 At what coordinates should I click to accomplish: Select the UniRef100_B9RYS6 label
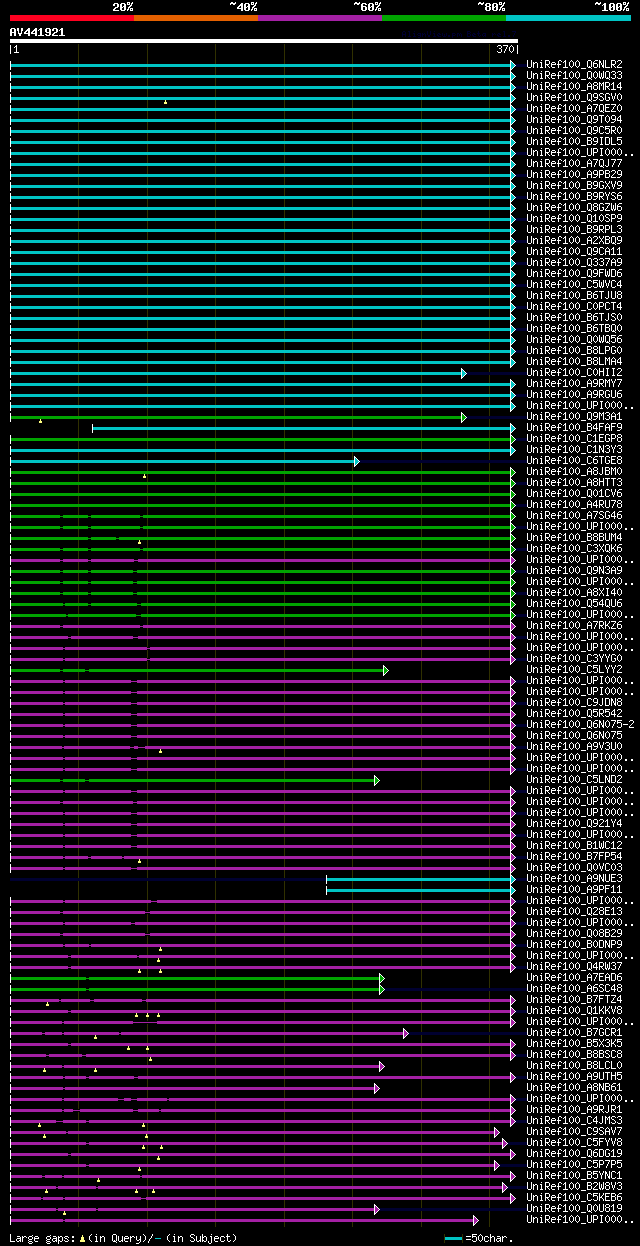574,197
